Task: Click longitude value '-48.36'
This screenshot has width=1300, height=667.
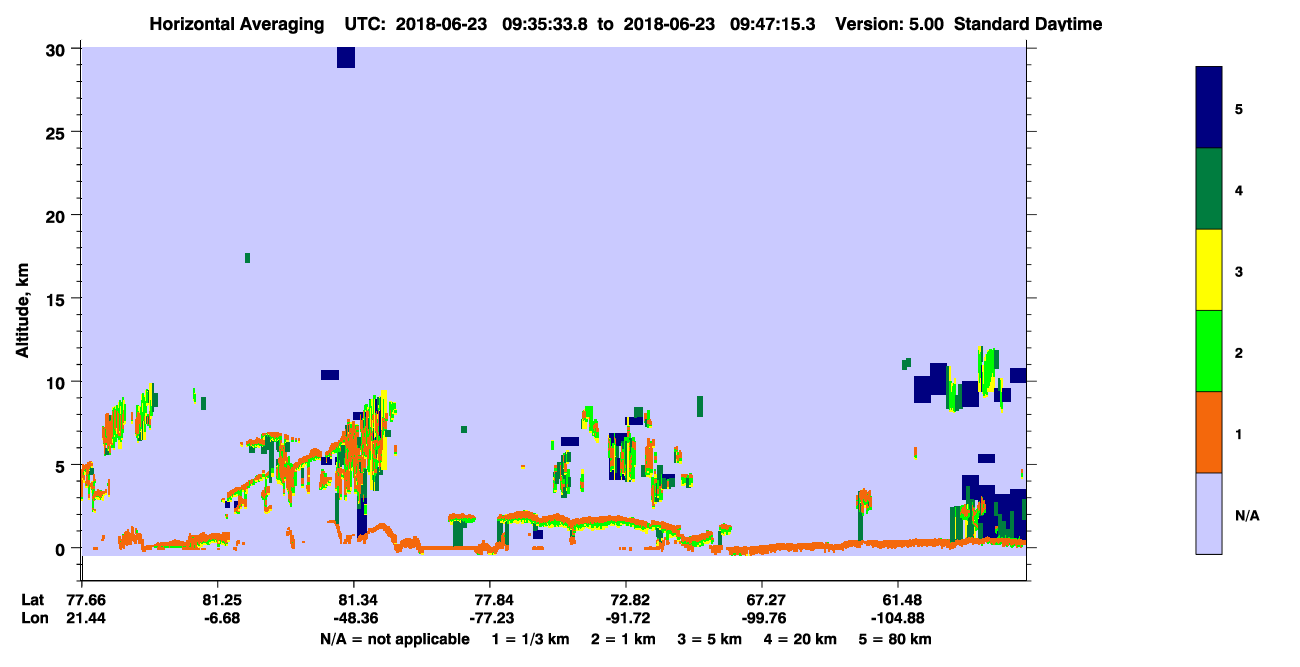Action: pos(354,619)
